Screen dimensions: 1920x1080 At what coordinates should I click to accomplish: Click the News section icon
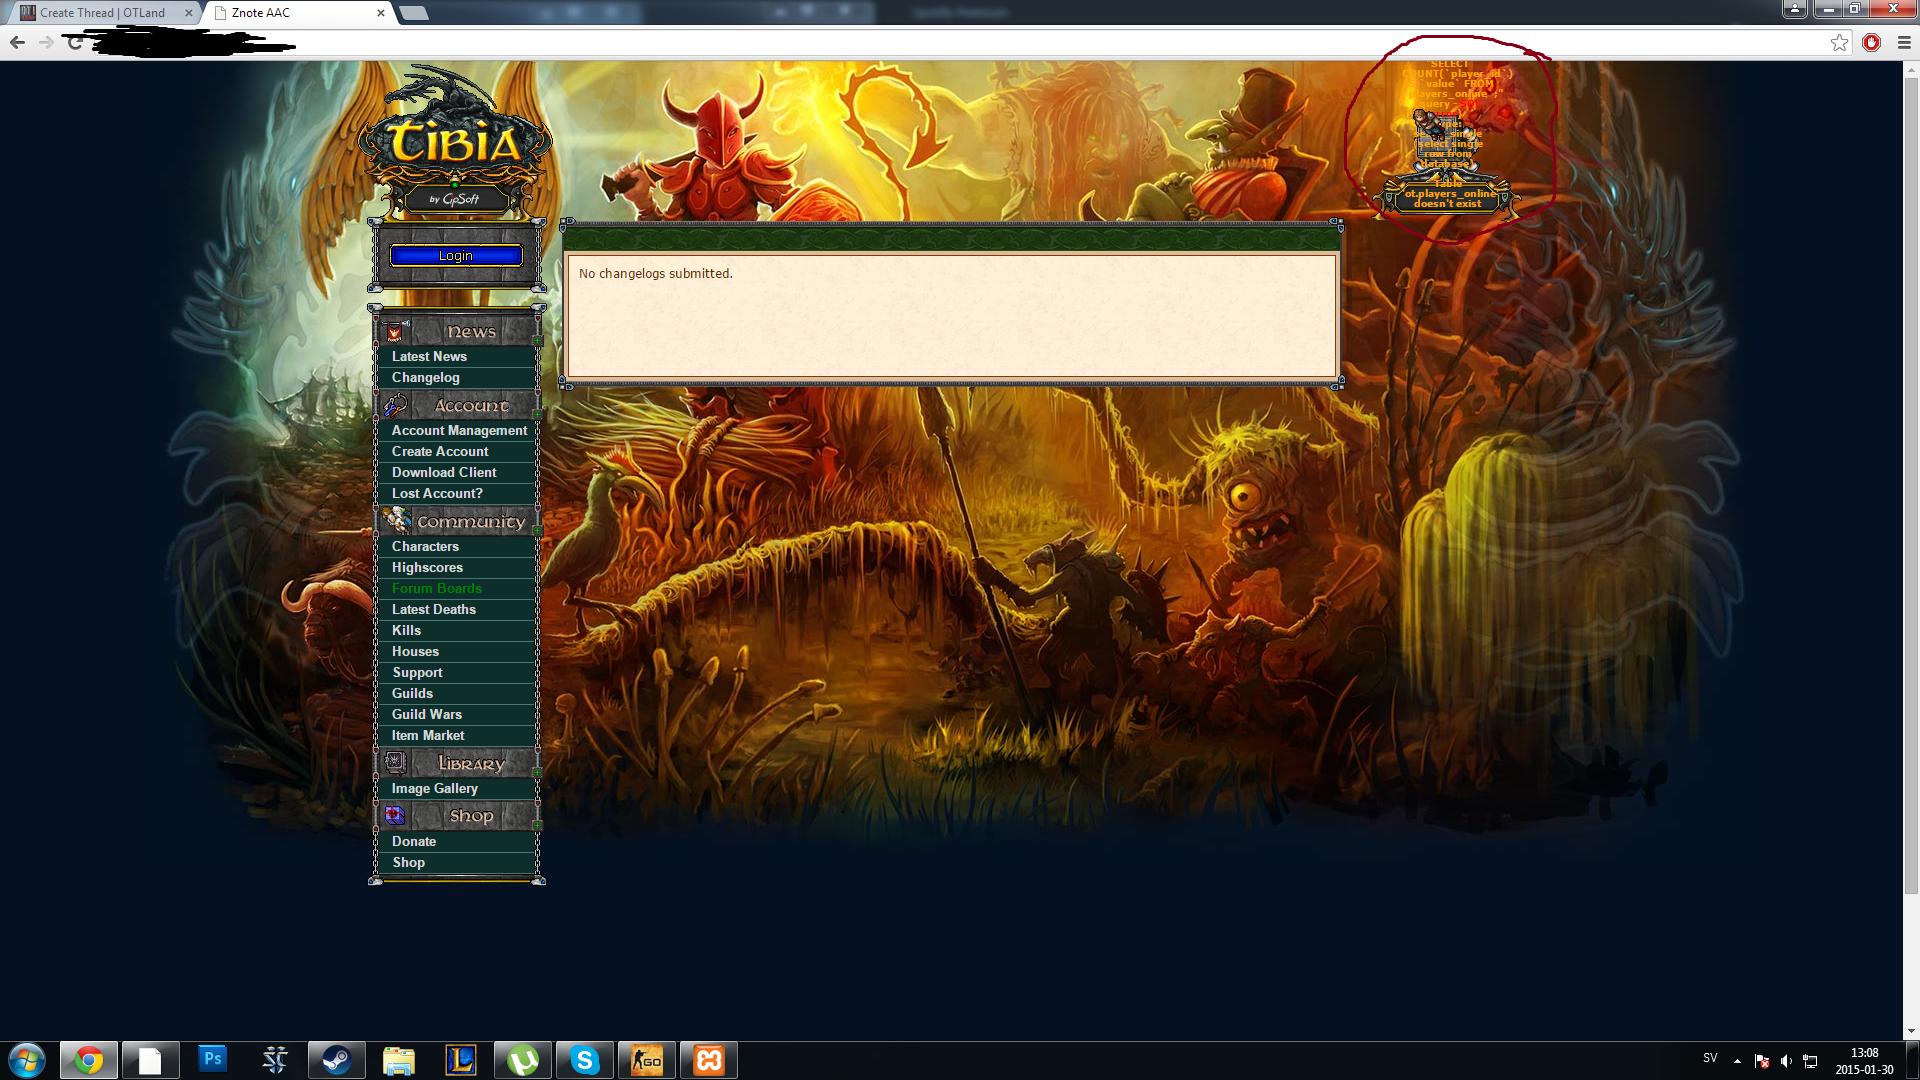[395, 331]
